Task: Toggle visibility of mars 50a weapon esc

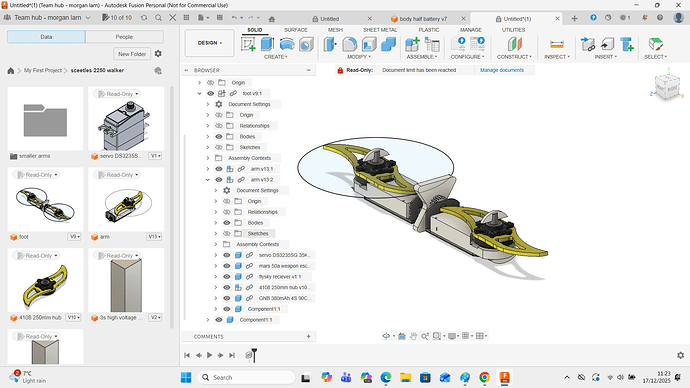Action: (x=227, y=266)
